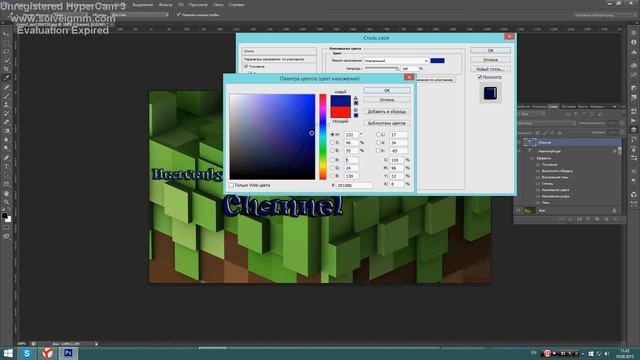Image resolution: width=640 pixels, height=360 pixels.
Task: Click the style preview thumbnail in Layer Style
Action: click(490, 93)
